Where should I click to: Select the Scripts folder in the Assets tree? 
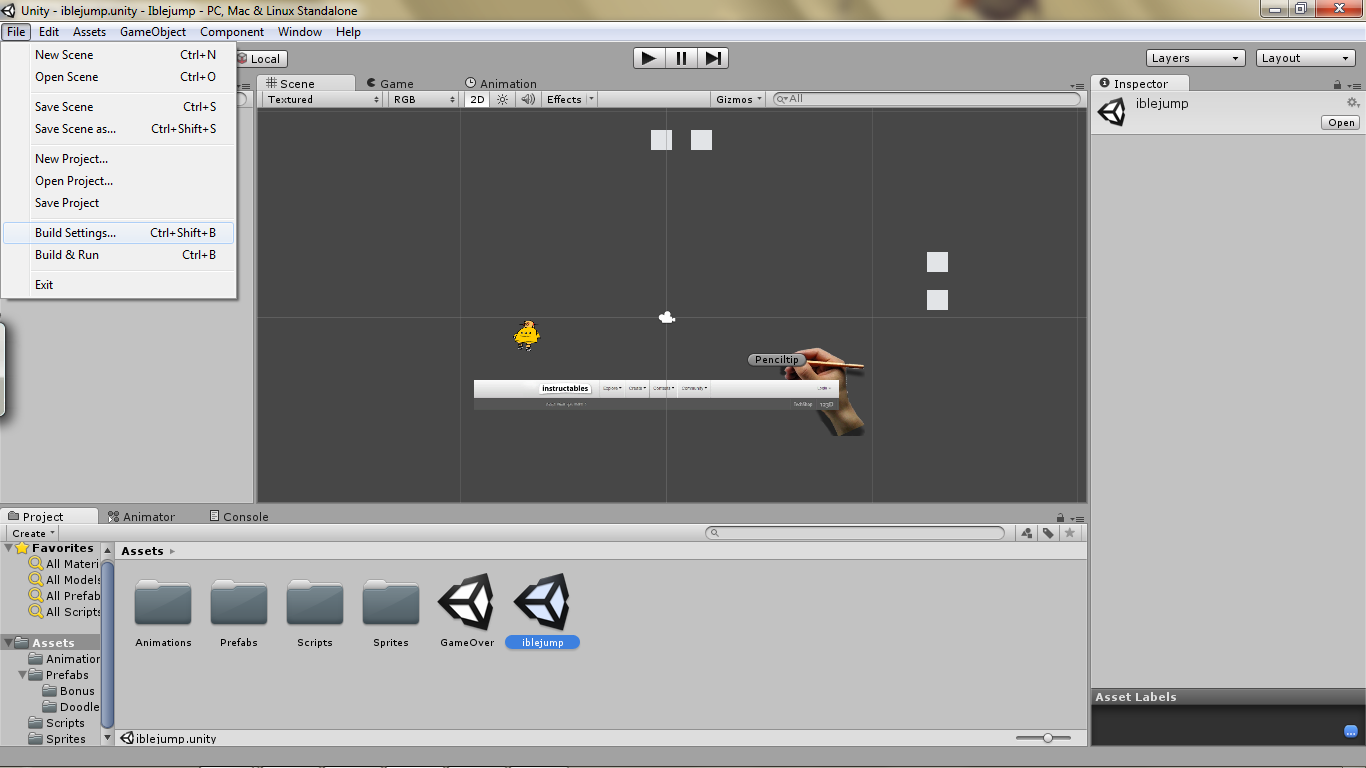point(58,723)
